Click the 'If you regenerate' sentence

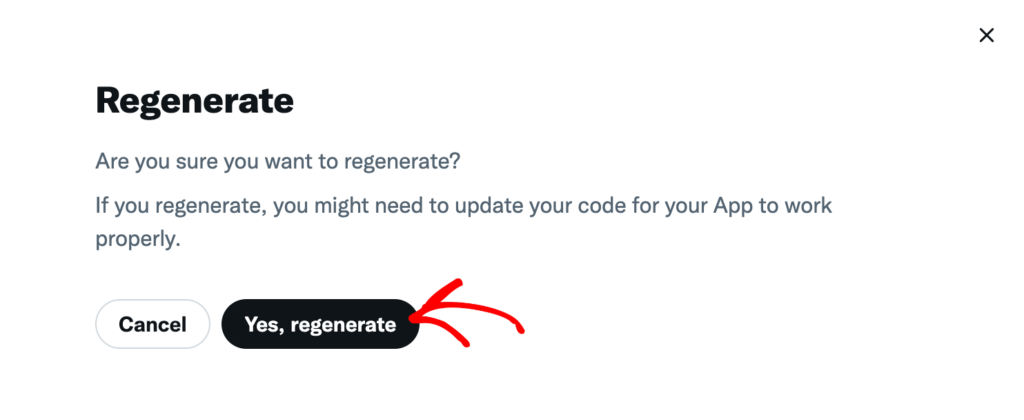pyautogui.click(x=464, y=222)
